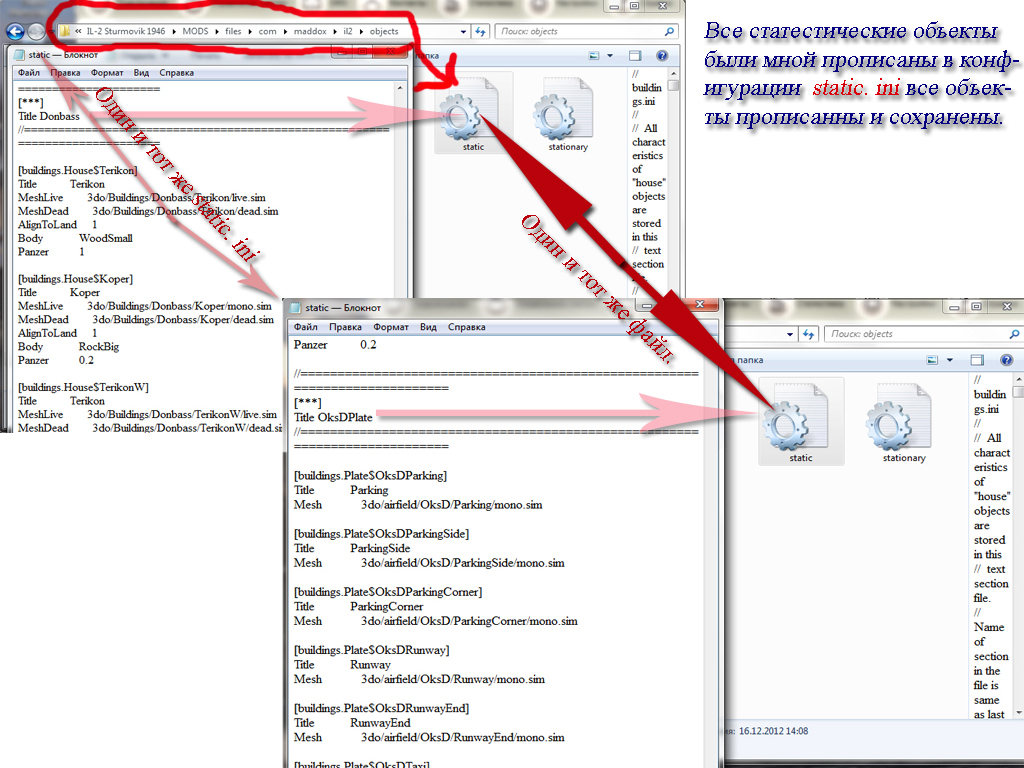Click scroll-down arrow in lower-right preview pane
Screen dimensions: 1024x768
tap(1018, 712)
